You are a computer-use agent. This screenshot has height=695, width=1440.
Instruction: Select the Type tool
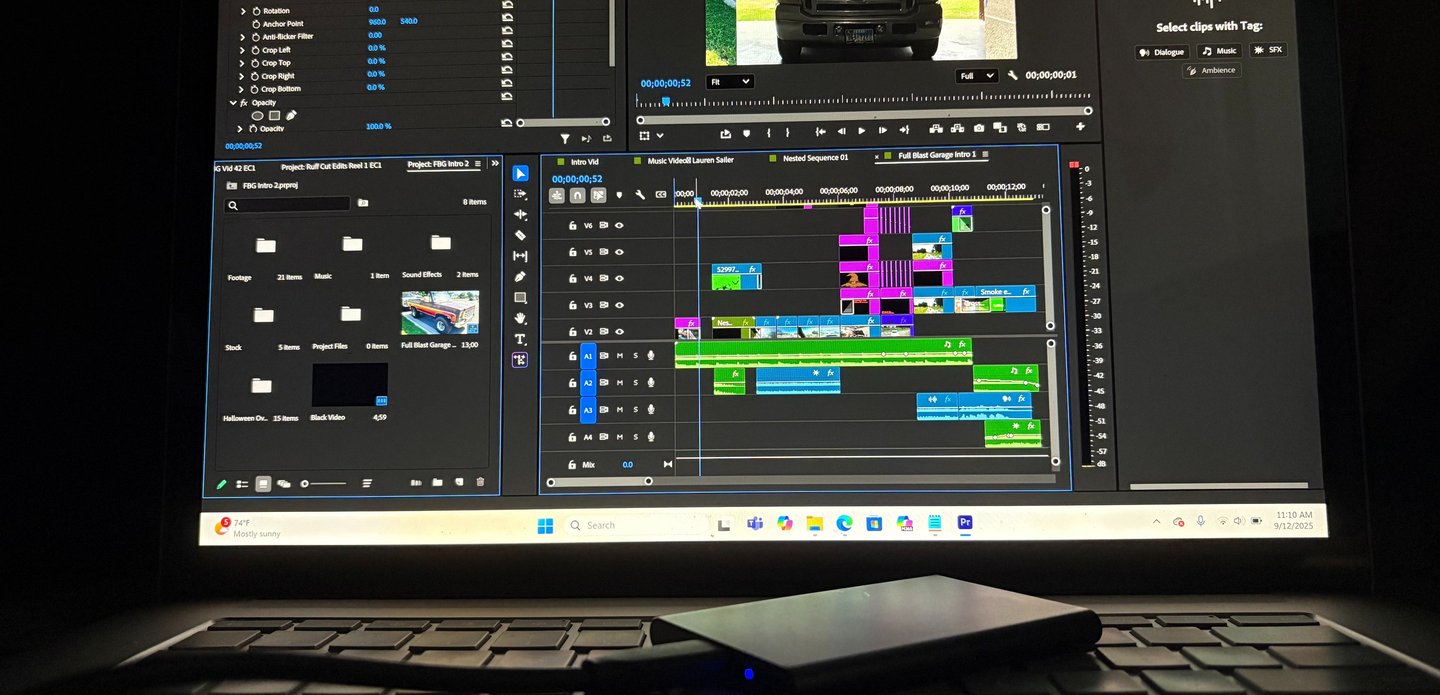click(520, 339)
